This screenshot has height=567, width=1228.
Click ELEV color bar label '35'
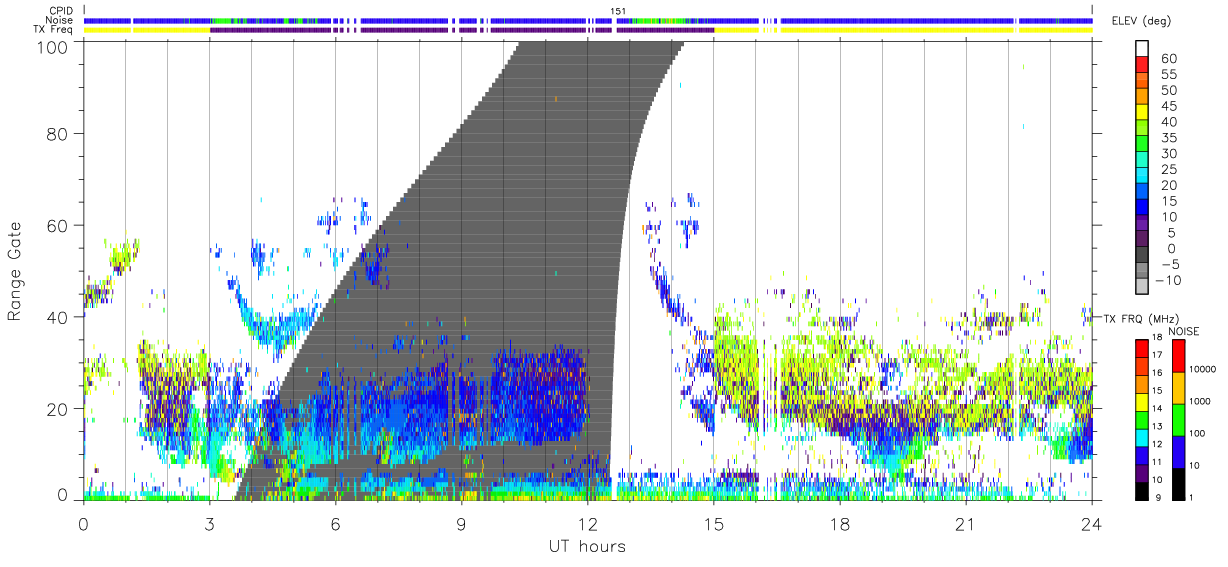point(1167,138)
